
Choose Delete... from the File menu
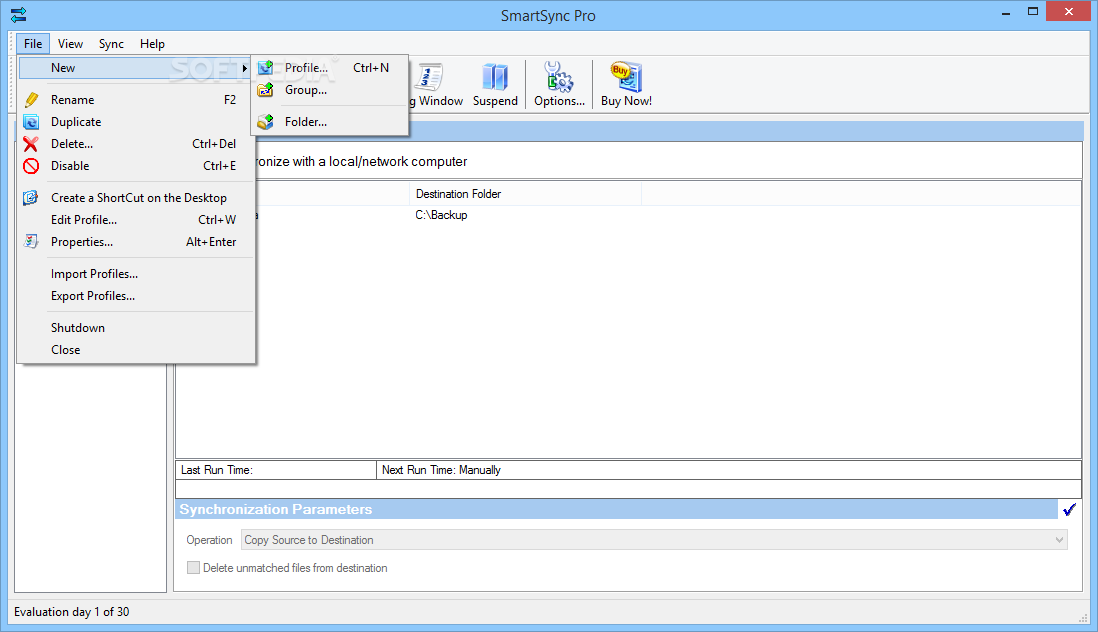click(135, 144)
